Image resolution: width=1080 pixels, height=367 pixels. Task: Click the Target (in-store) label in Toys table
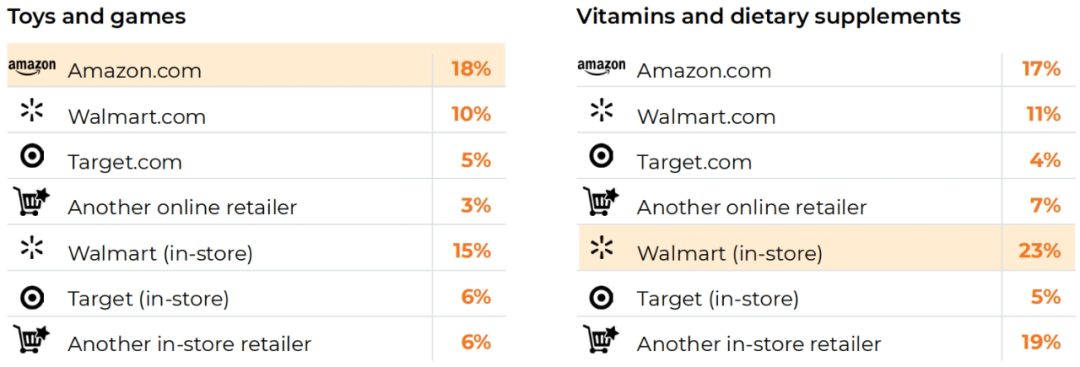point(148,299)
